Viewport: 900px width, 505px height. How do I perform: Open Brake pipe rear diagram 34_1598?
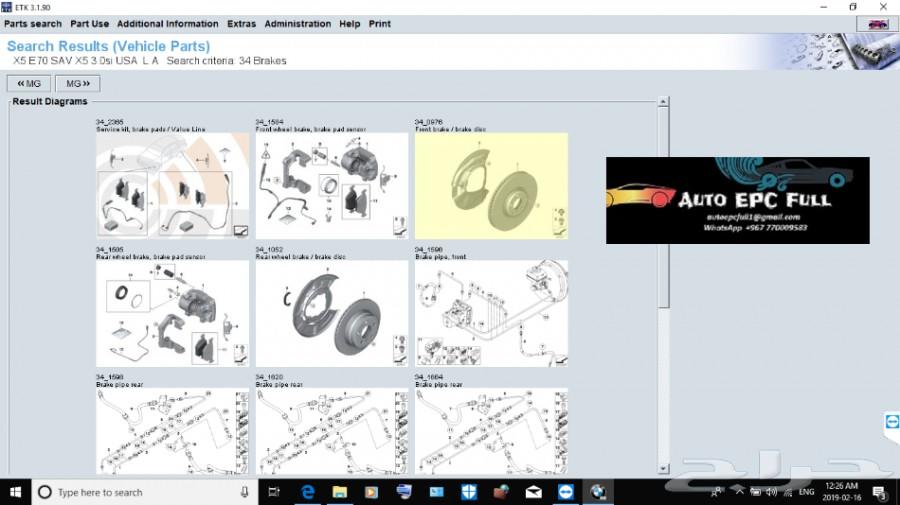coord(172,432)
